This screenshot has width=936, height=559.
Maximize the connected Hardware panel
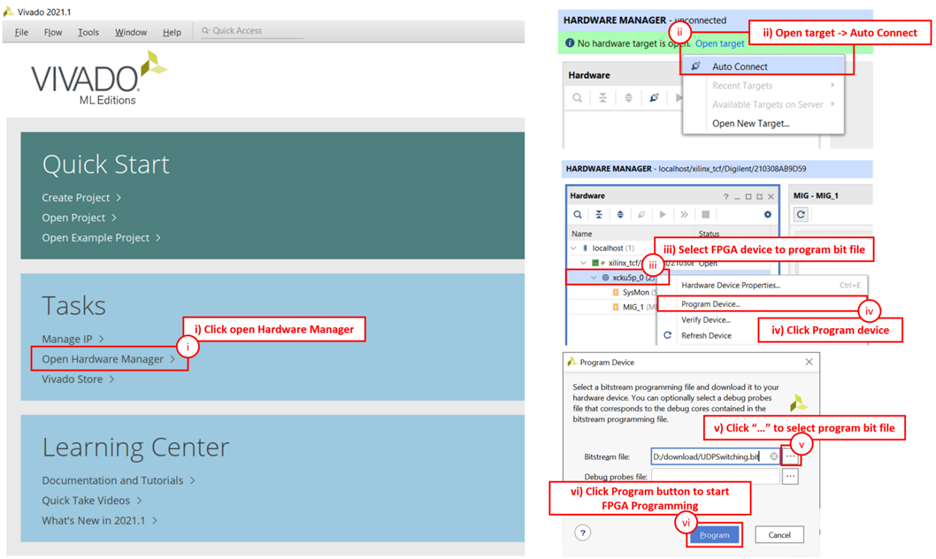tap(748, 196)
